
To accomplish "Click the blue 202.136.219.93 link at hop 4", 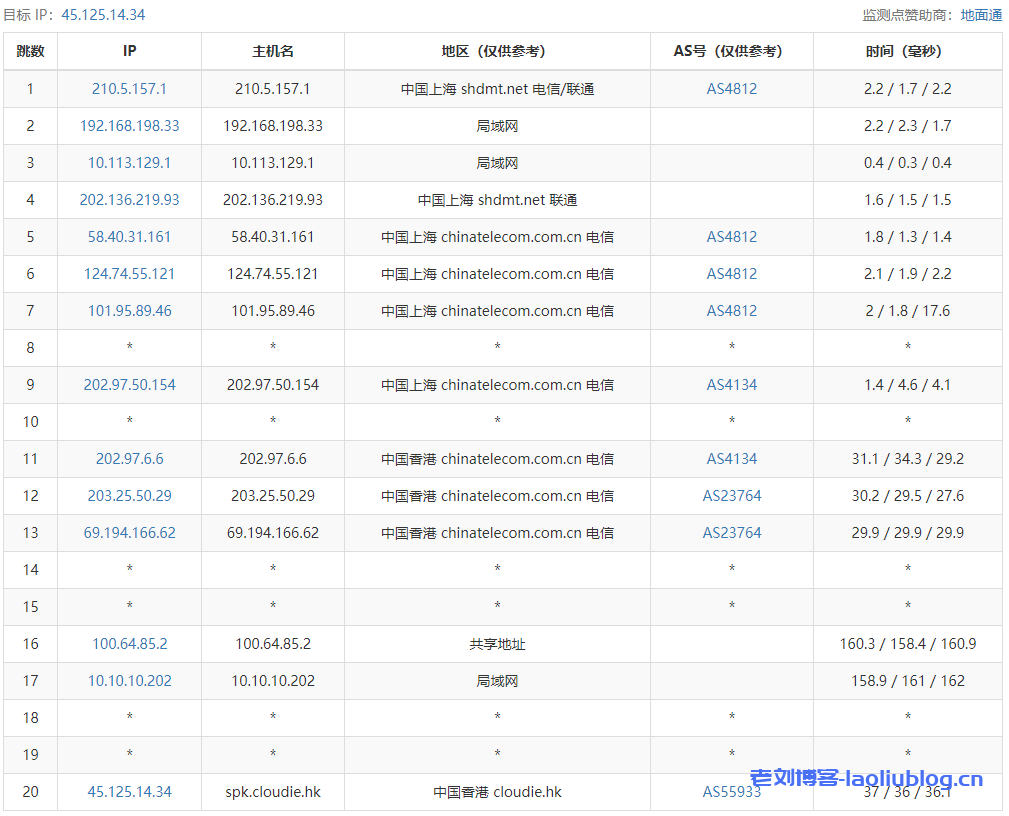I will click(x=129, y=200).
